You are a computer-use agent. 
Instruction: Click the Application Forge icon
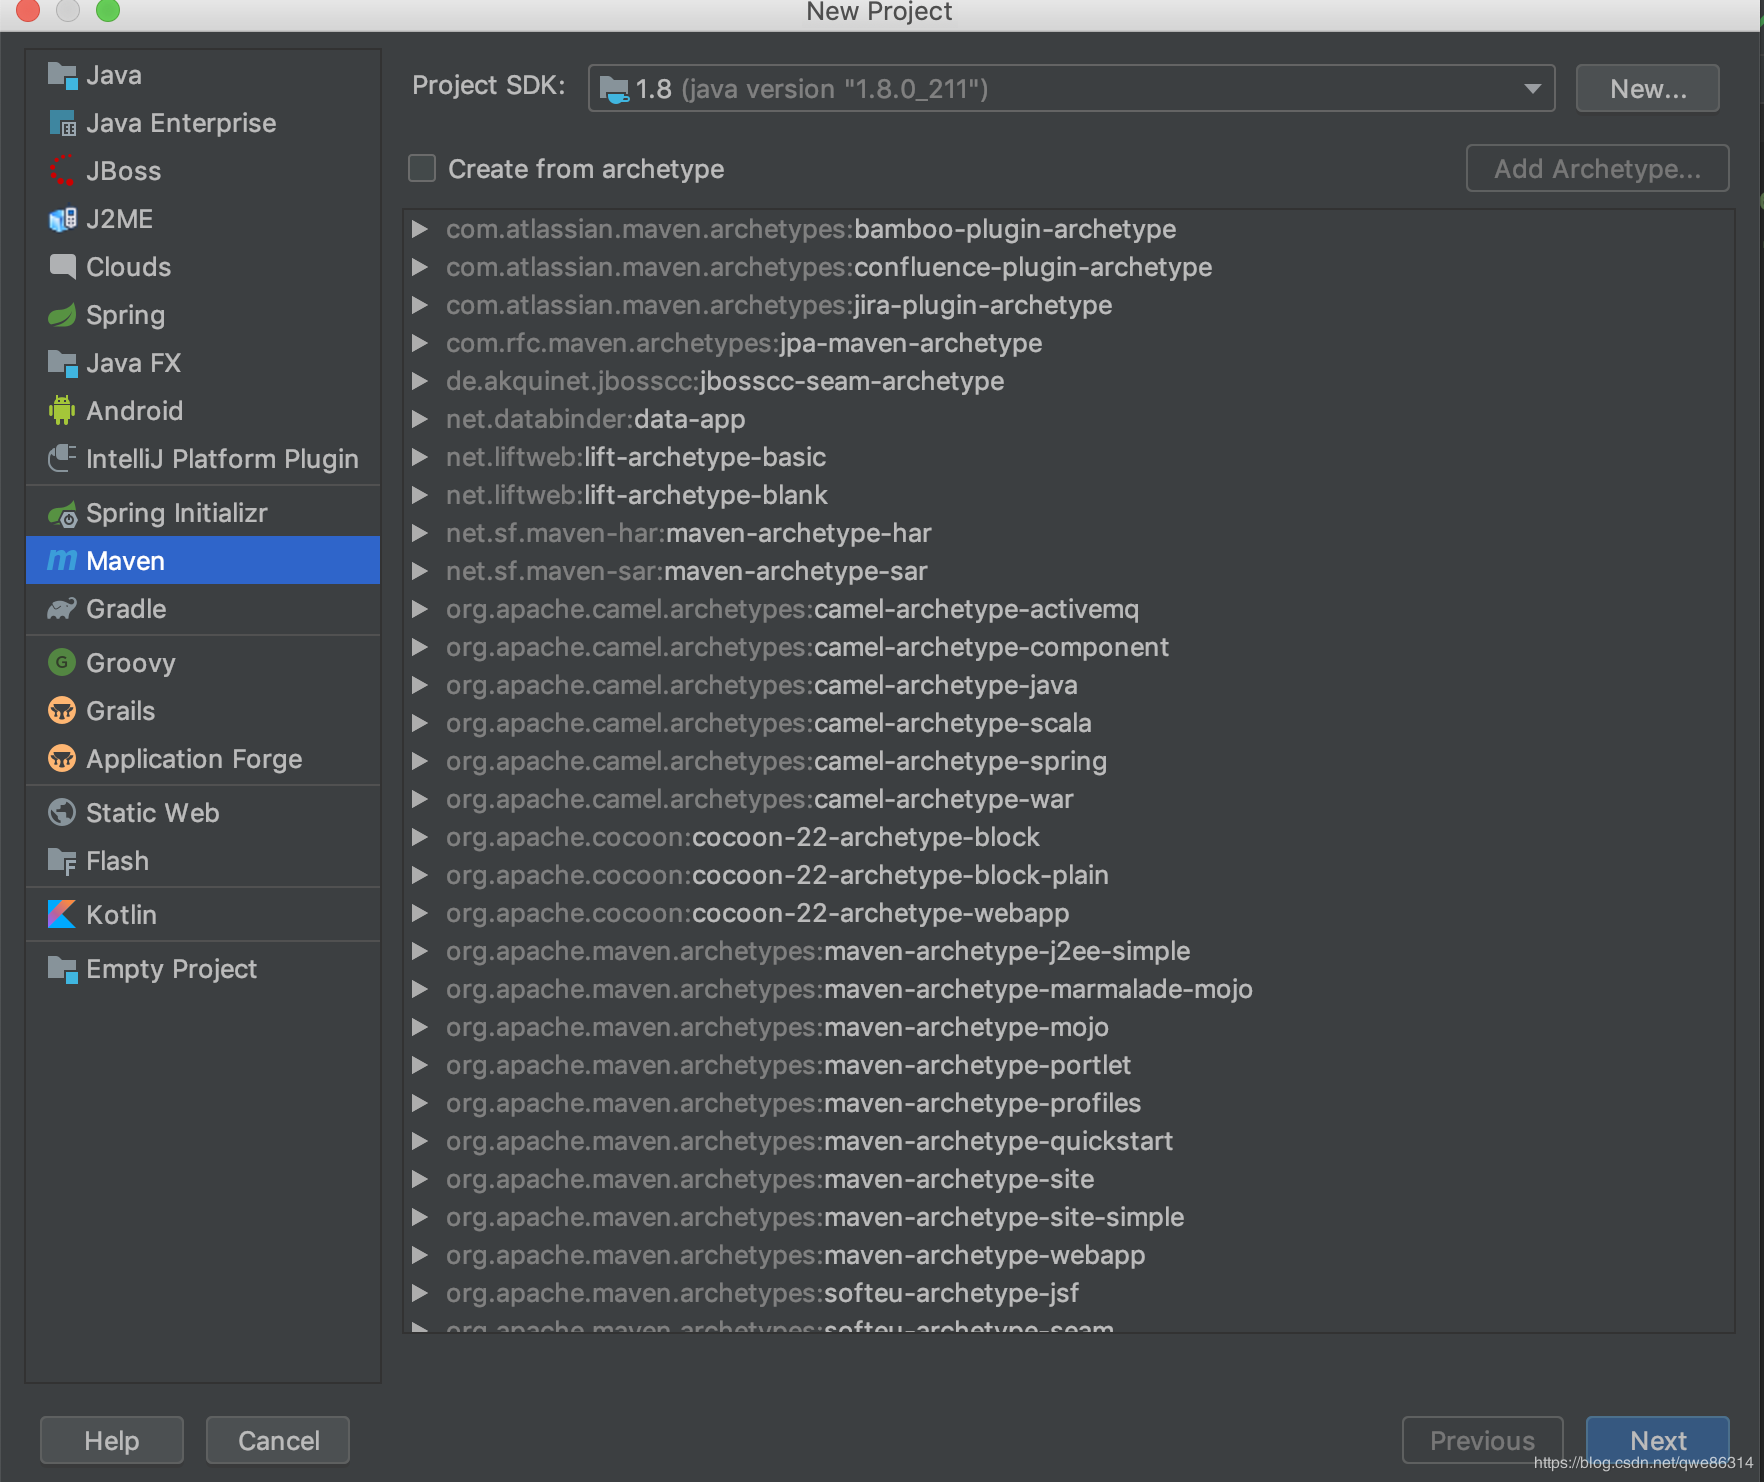[62, 759]
